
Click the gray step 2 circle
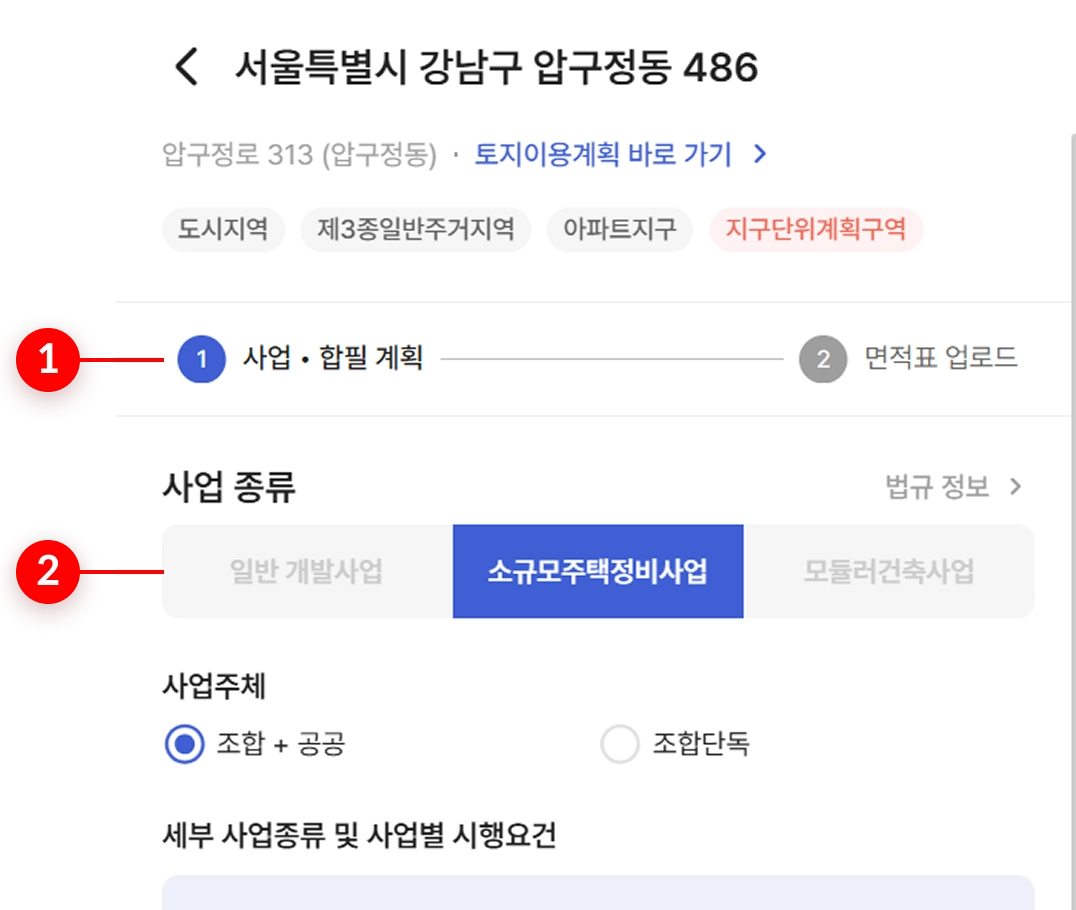pyautogui.click(x=823, y=359)
